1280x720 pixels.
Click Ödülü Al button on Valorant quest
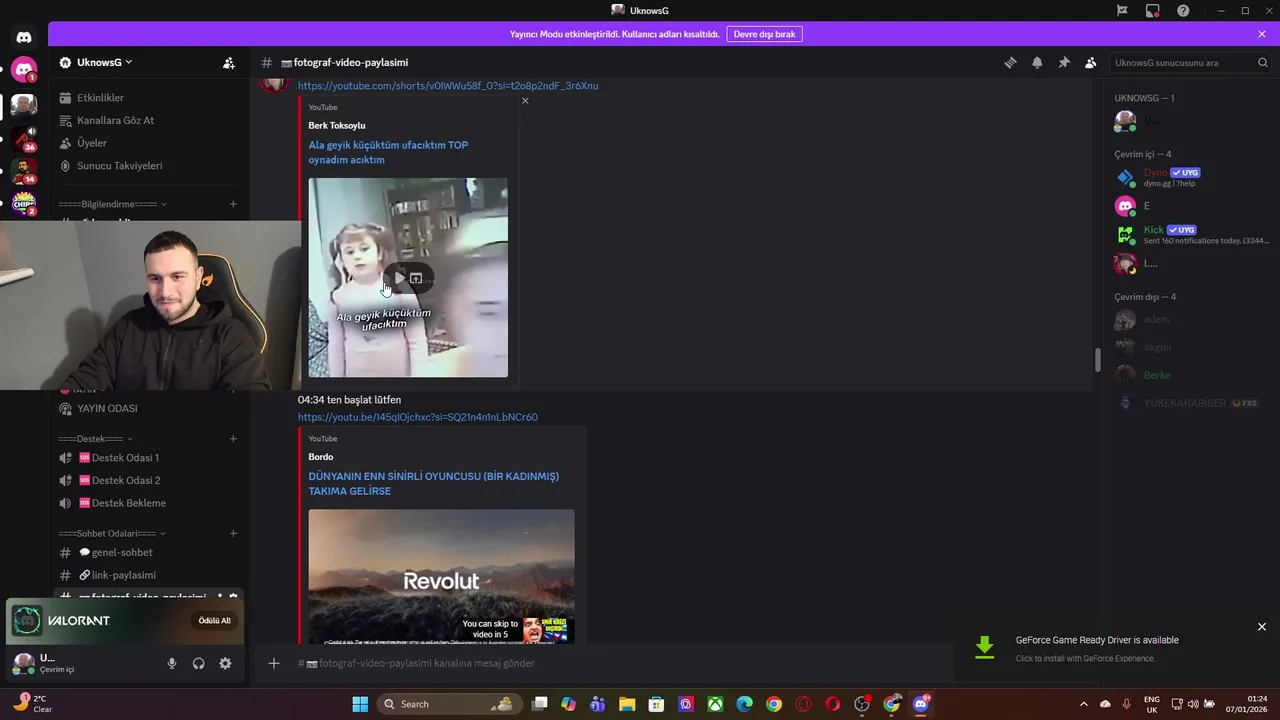(x=214, y=620)
